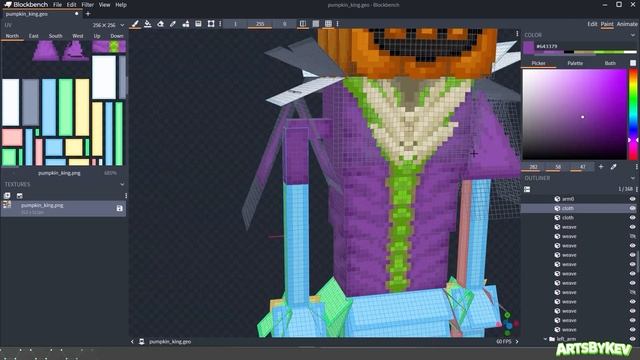Open the Help menu
Image resolution: width=640 pixels, height=360 pixels.
[121, 4]
